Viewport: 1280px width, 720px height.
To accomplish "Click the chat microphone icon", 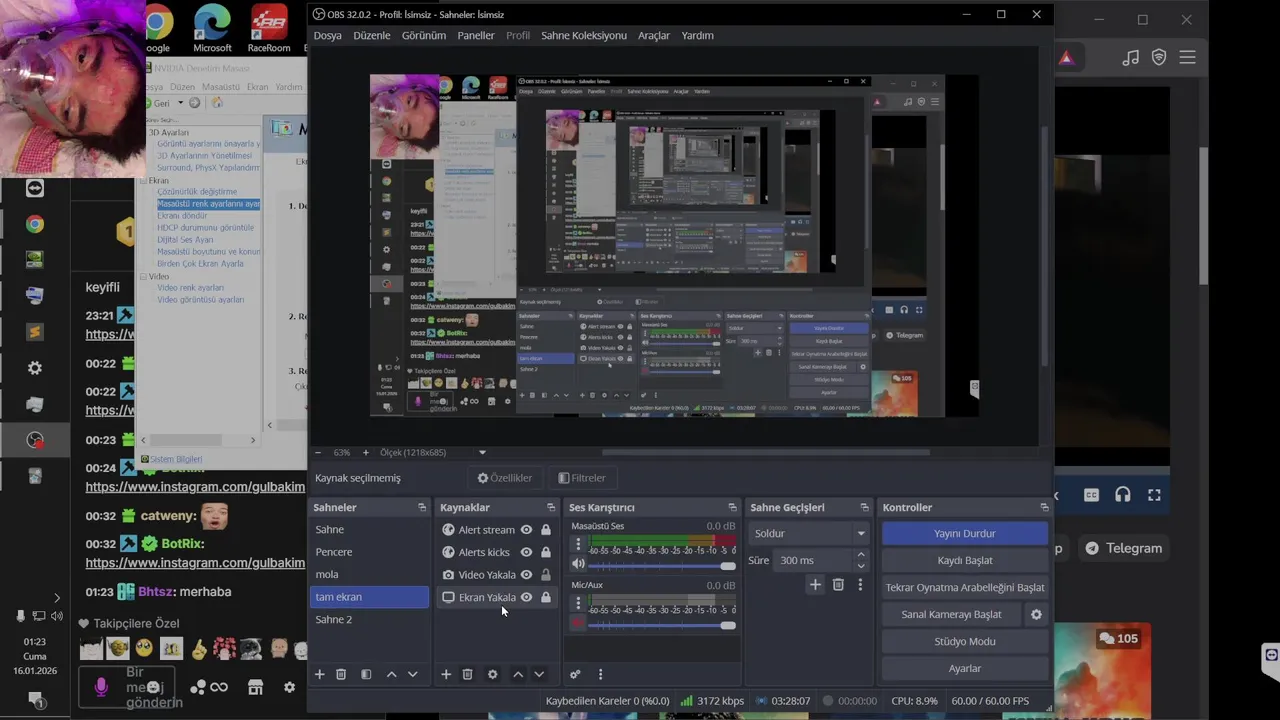I will pyautogui.click(x=101, y=687).
